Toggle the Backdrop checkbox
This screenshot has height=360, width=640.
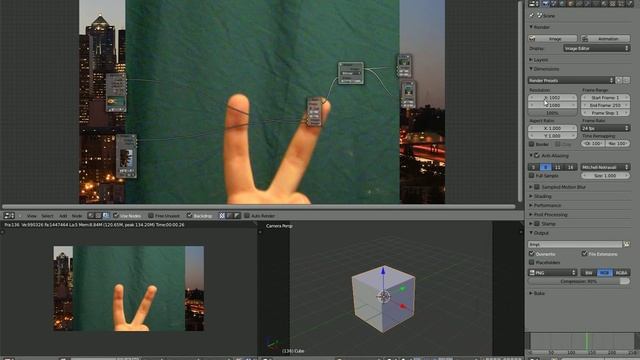[189, 216]
